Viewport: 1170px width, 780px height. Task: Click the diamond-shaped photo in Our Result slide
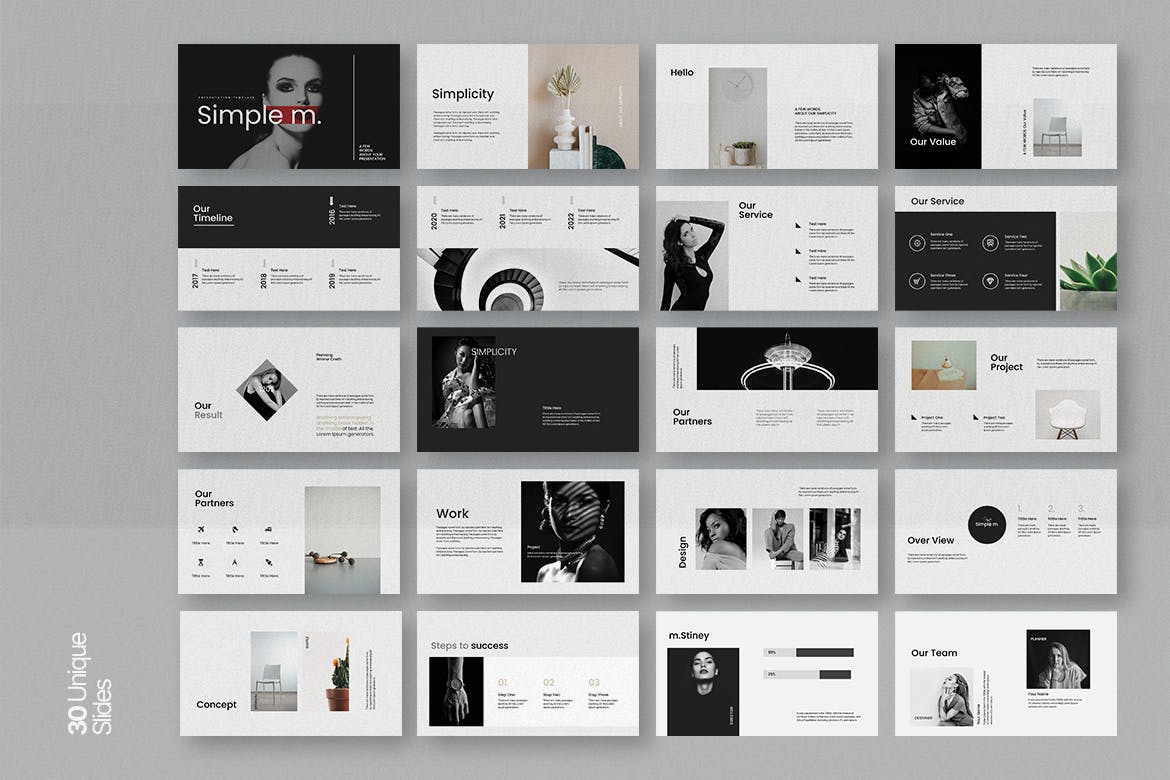point(266,388)
